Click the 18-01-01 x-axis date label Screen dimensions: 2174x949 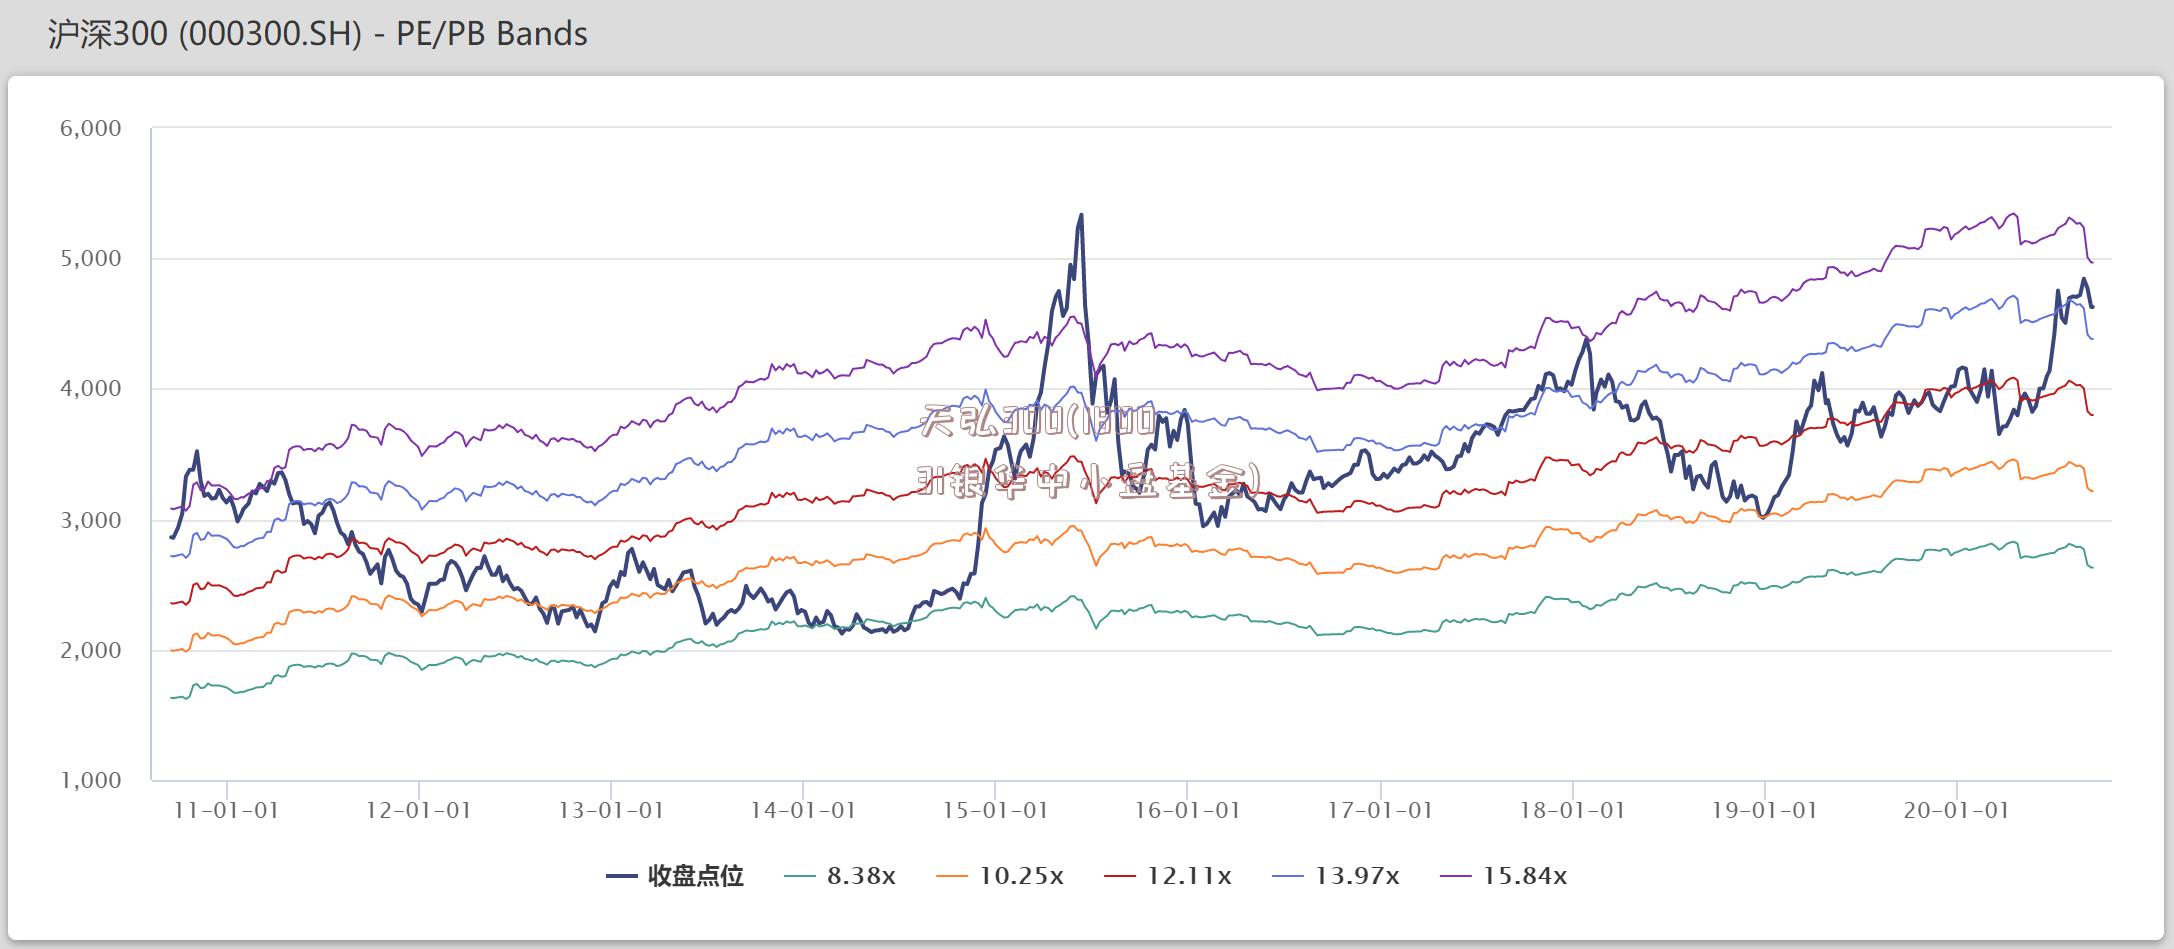pos(1572,810)
